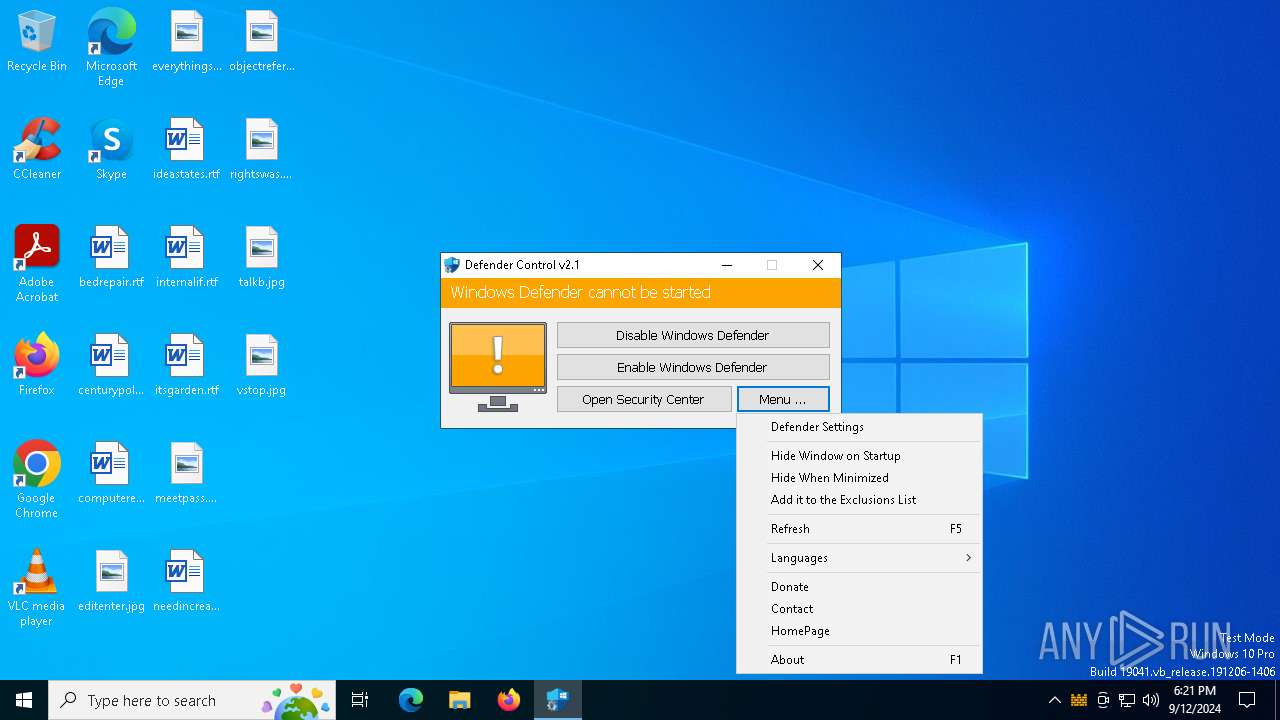The image size is (1280, 720).
Task: Open the volume control in system tray
Action: [x=1151, y=700]
